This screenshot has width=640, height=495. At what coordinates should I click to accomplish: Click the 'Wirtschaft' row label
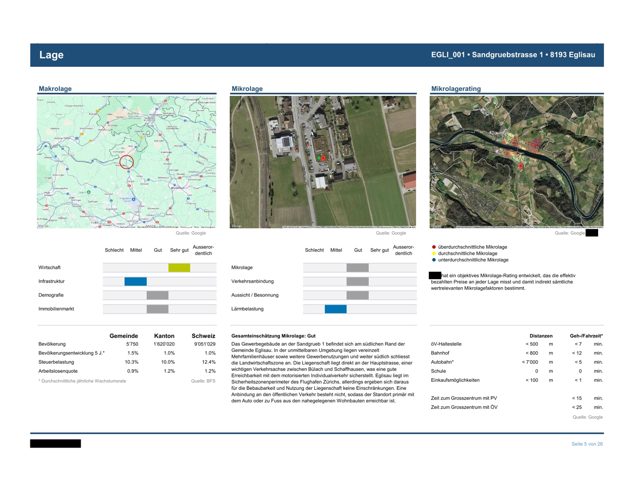49,267
